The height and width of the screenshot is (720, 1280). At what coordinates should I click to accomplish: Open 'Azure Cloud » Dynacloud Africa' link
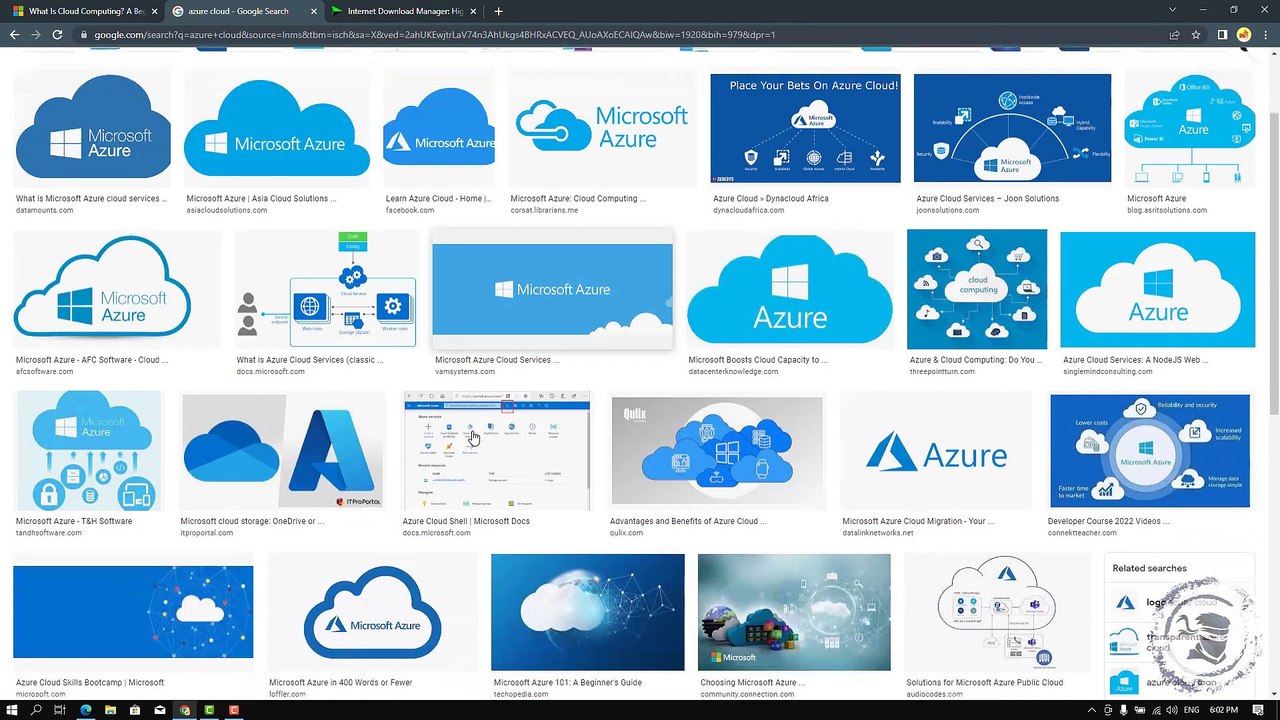(x=771, y=199)
